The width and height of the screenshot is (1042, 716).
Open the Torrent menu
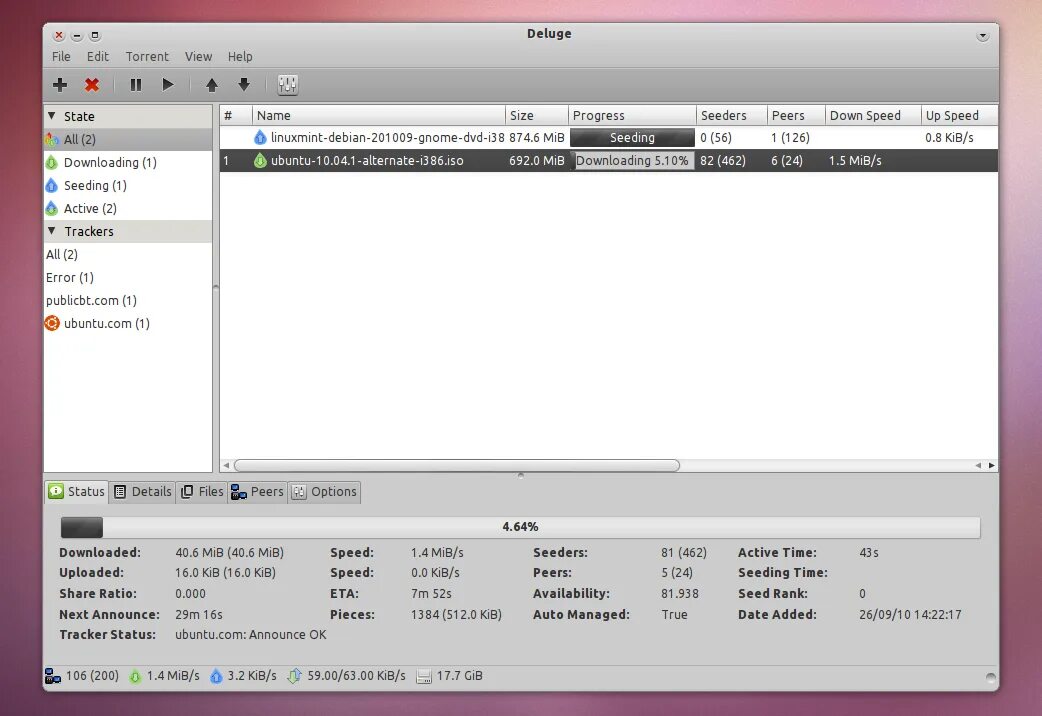coord(147,57)
